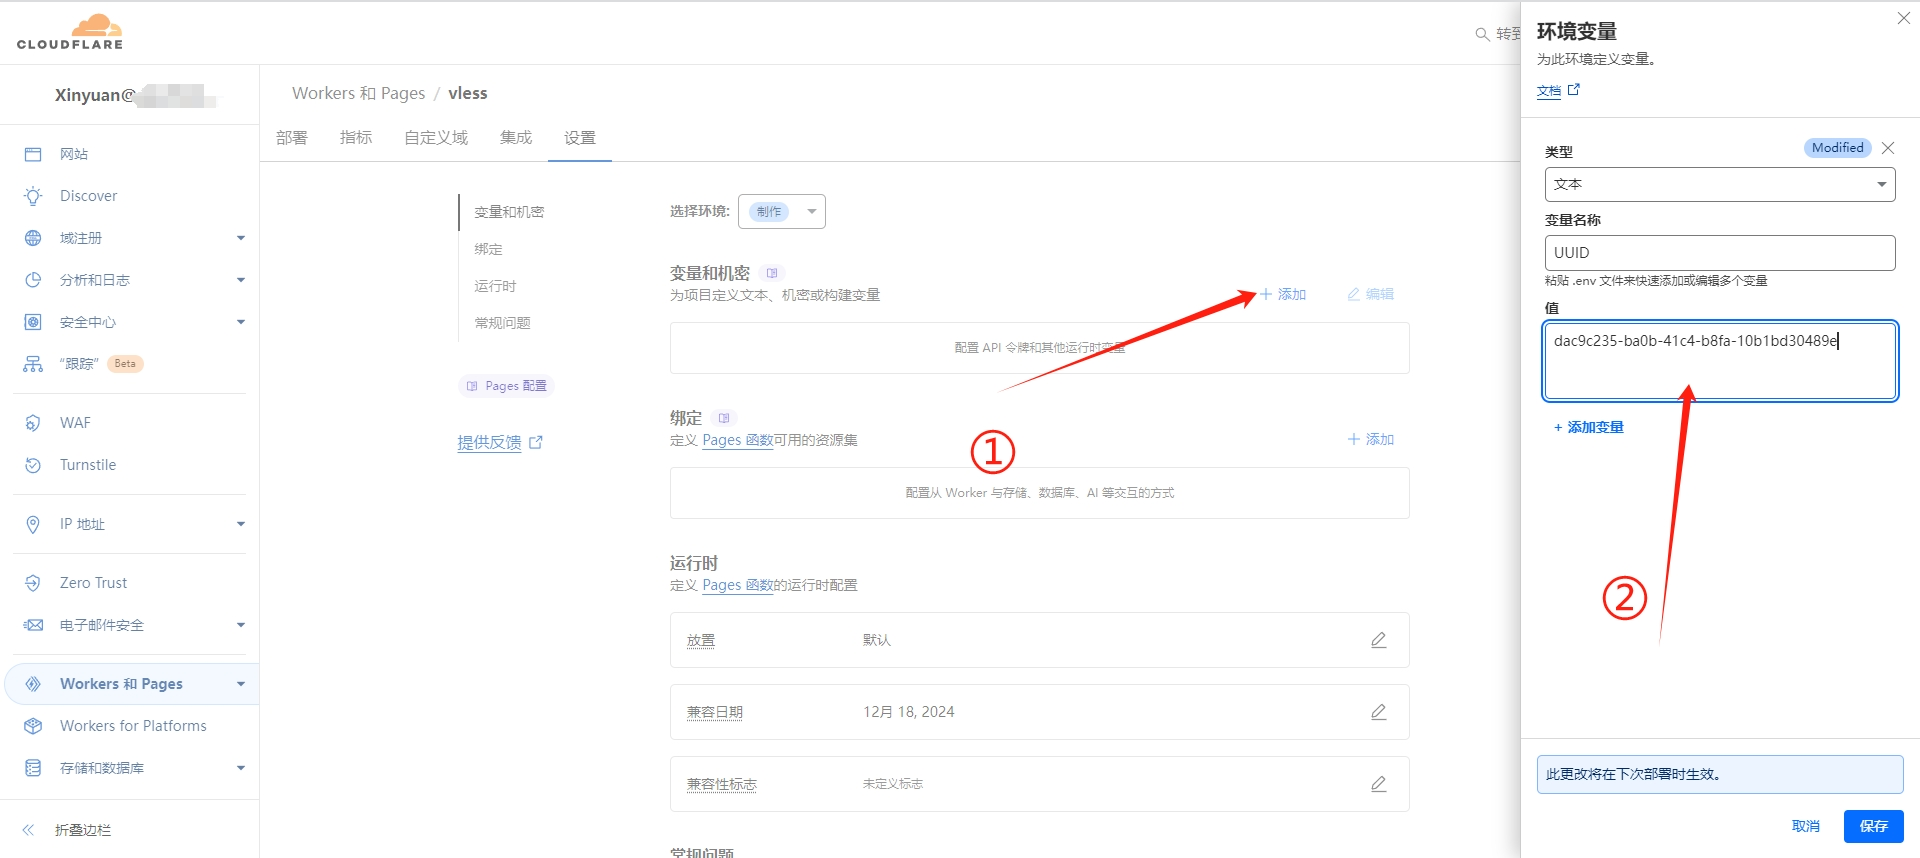This screenshot has width=1920, height=858.
Task: Edit the 兼容日期 row pencil icon
Action: [x=1378, y=712]
